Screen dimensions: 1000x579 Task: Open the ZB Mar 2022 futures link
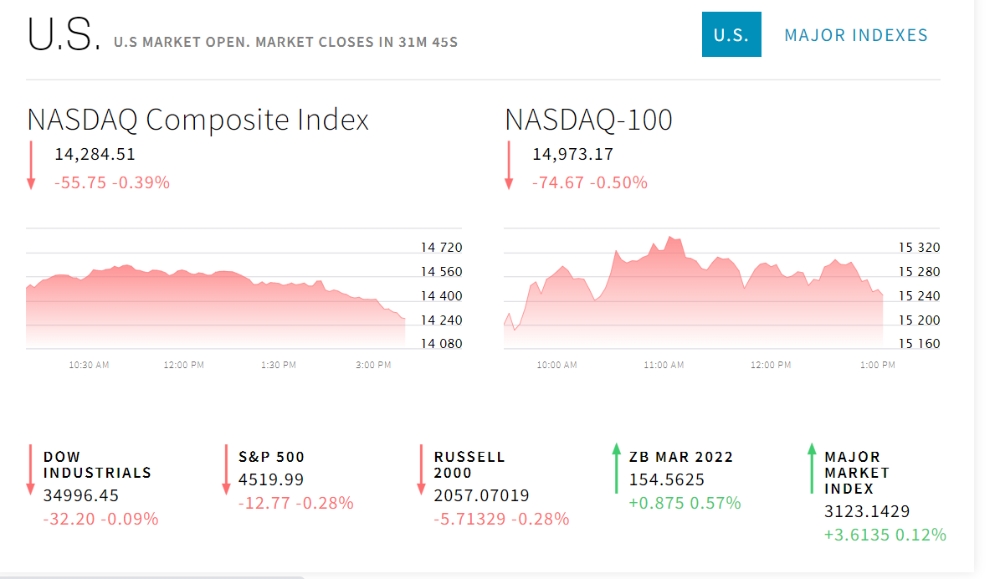coord(681,457)
